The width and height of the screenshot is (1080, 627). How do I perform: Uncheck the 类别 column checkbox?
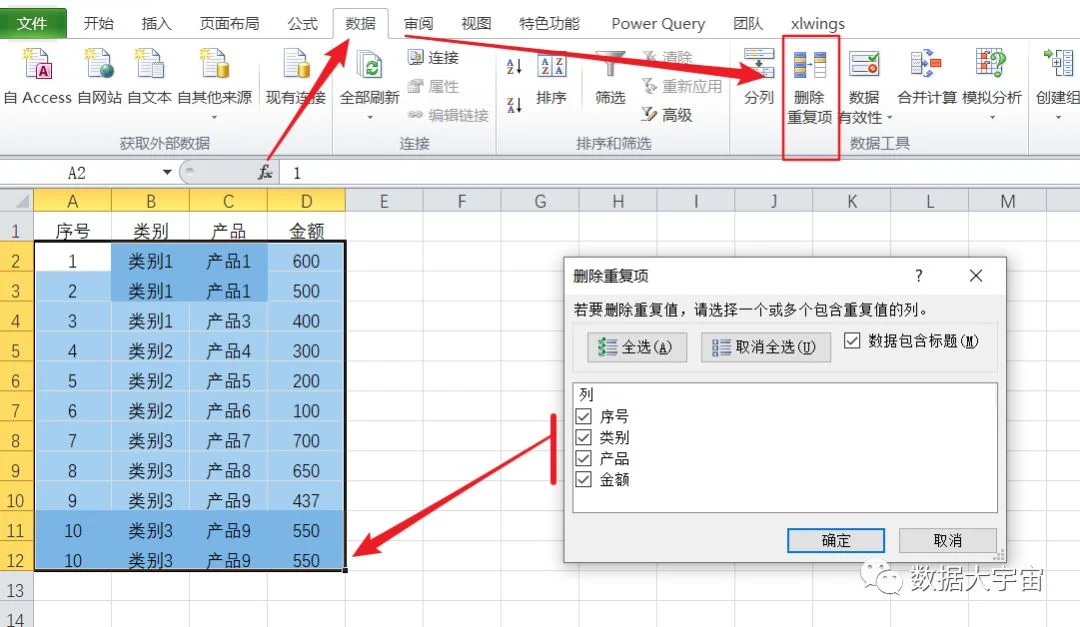coord(583,438)
